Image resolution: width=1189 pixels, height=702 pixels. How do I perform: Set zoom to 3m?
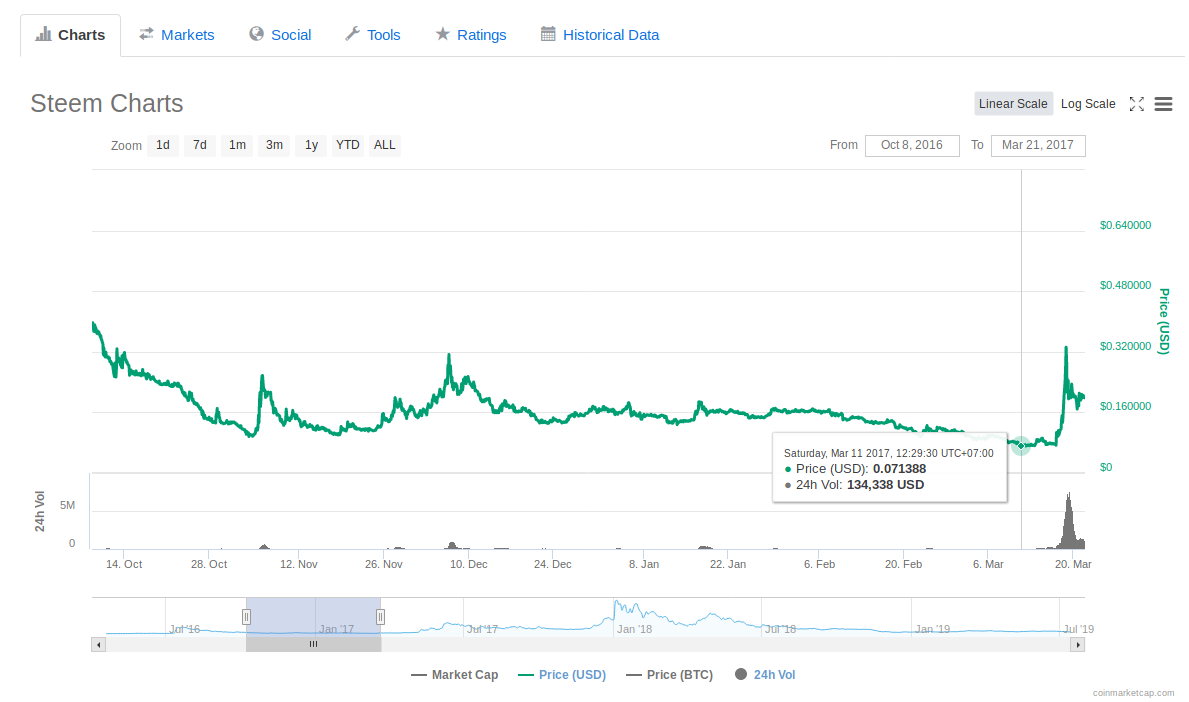(x=274, y=145)
